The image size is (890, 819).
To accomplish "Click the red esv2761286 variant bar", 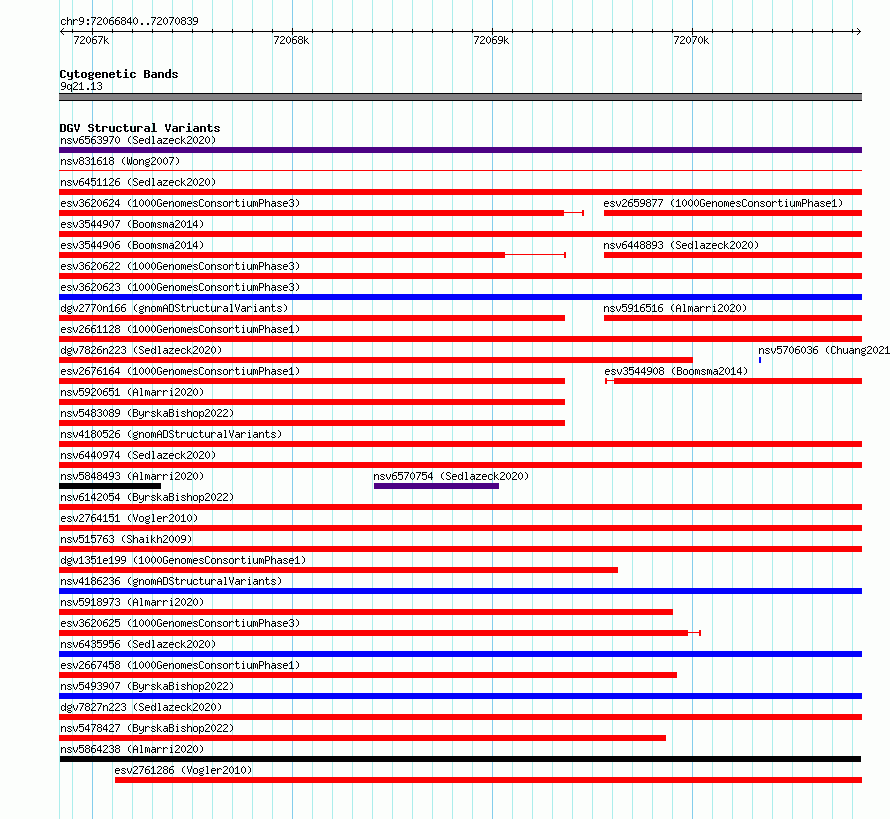I will click(488, 780).
